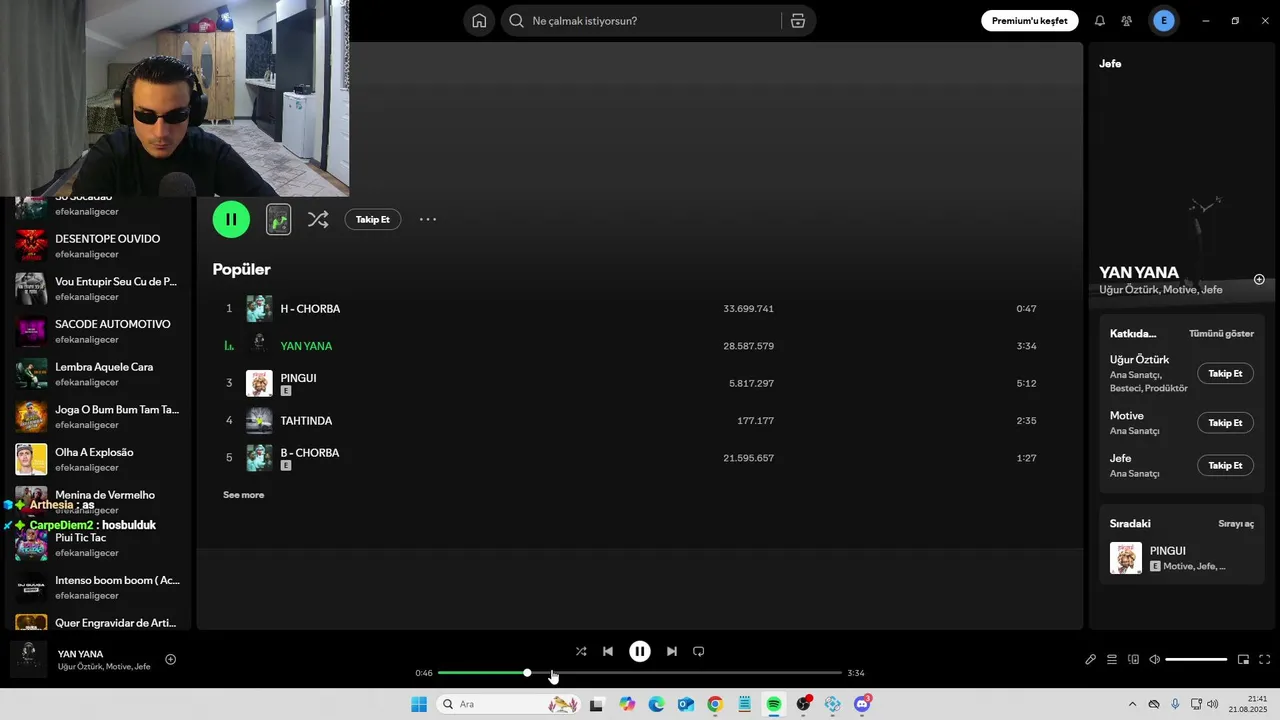
Task: Open the Browse icon in the search bar
Action: click(x=798, y=21)
